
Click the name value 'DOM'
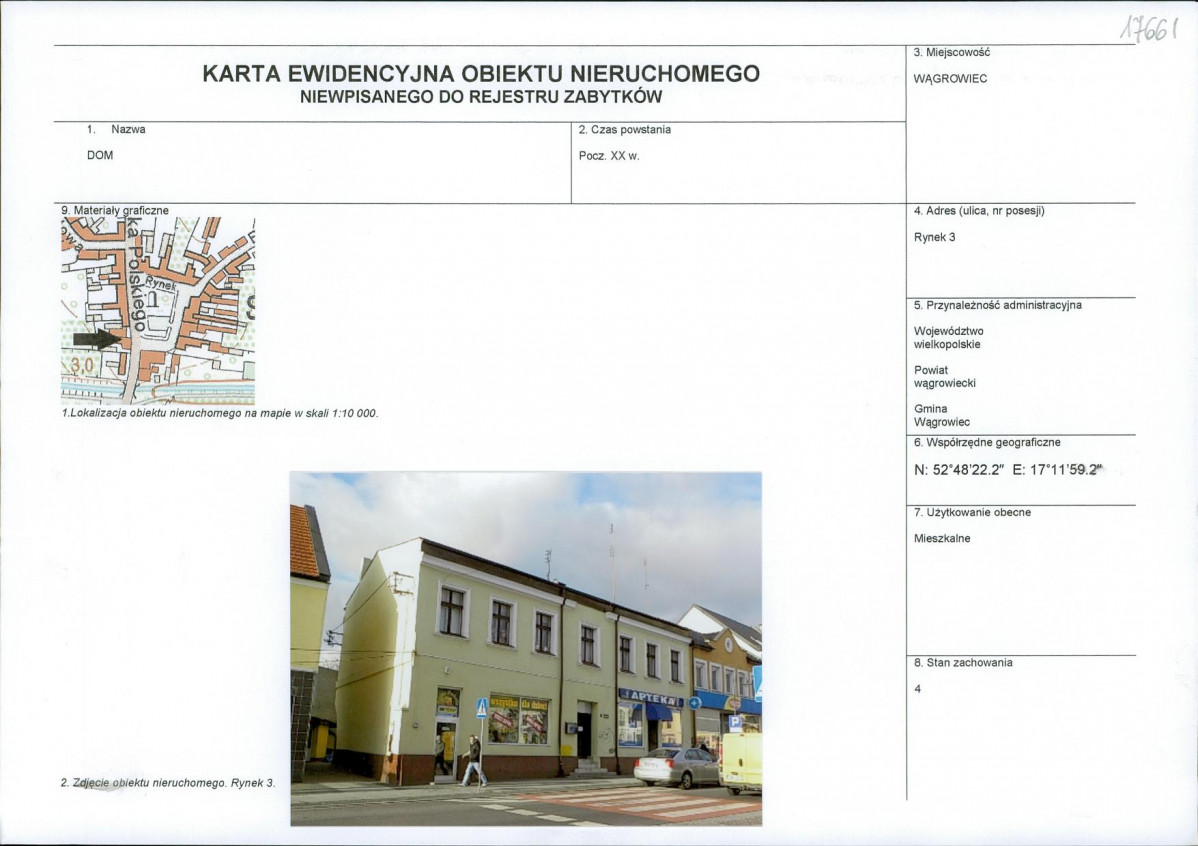point(100,155)
